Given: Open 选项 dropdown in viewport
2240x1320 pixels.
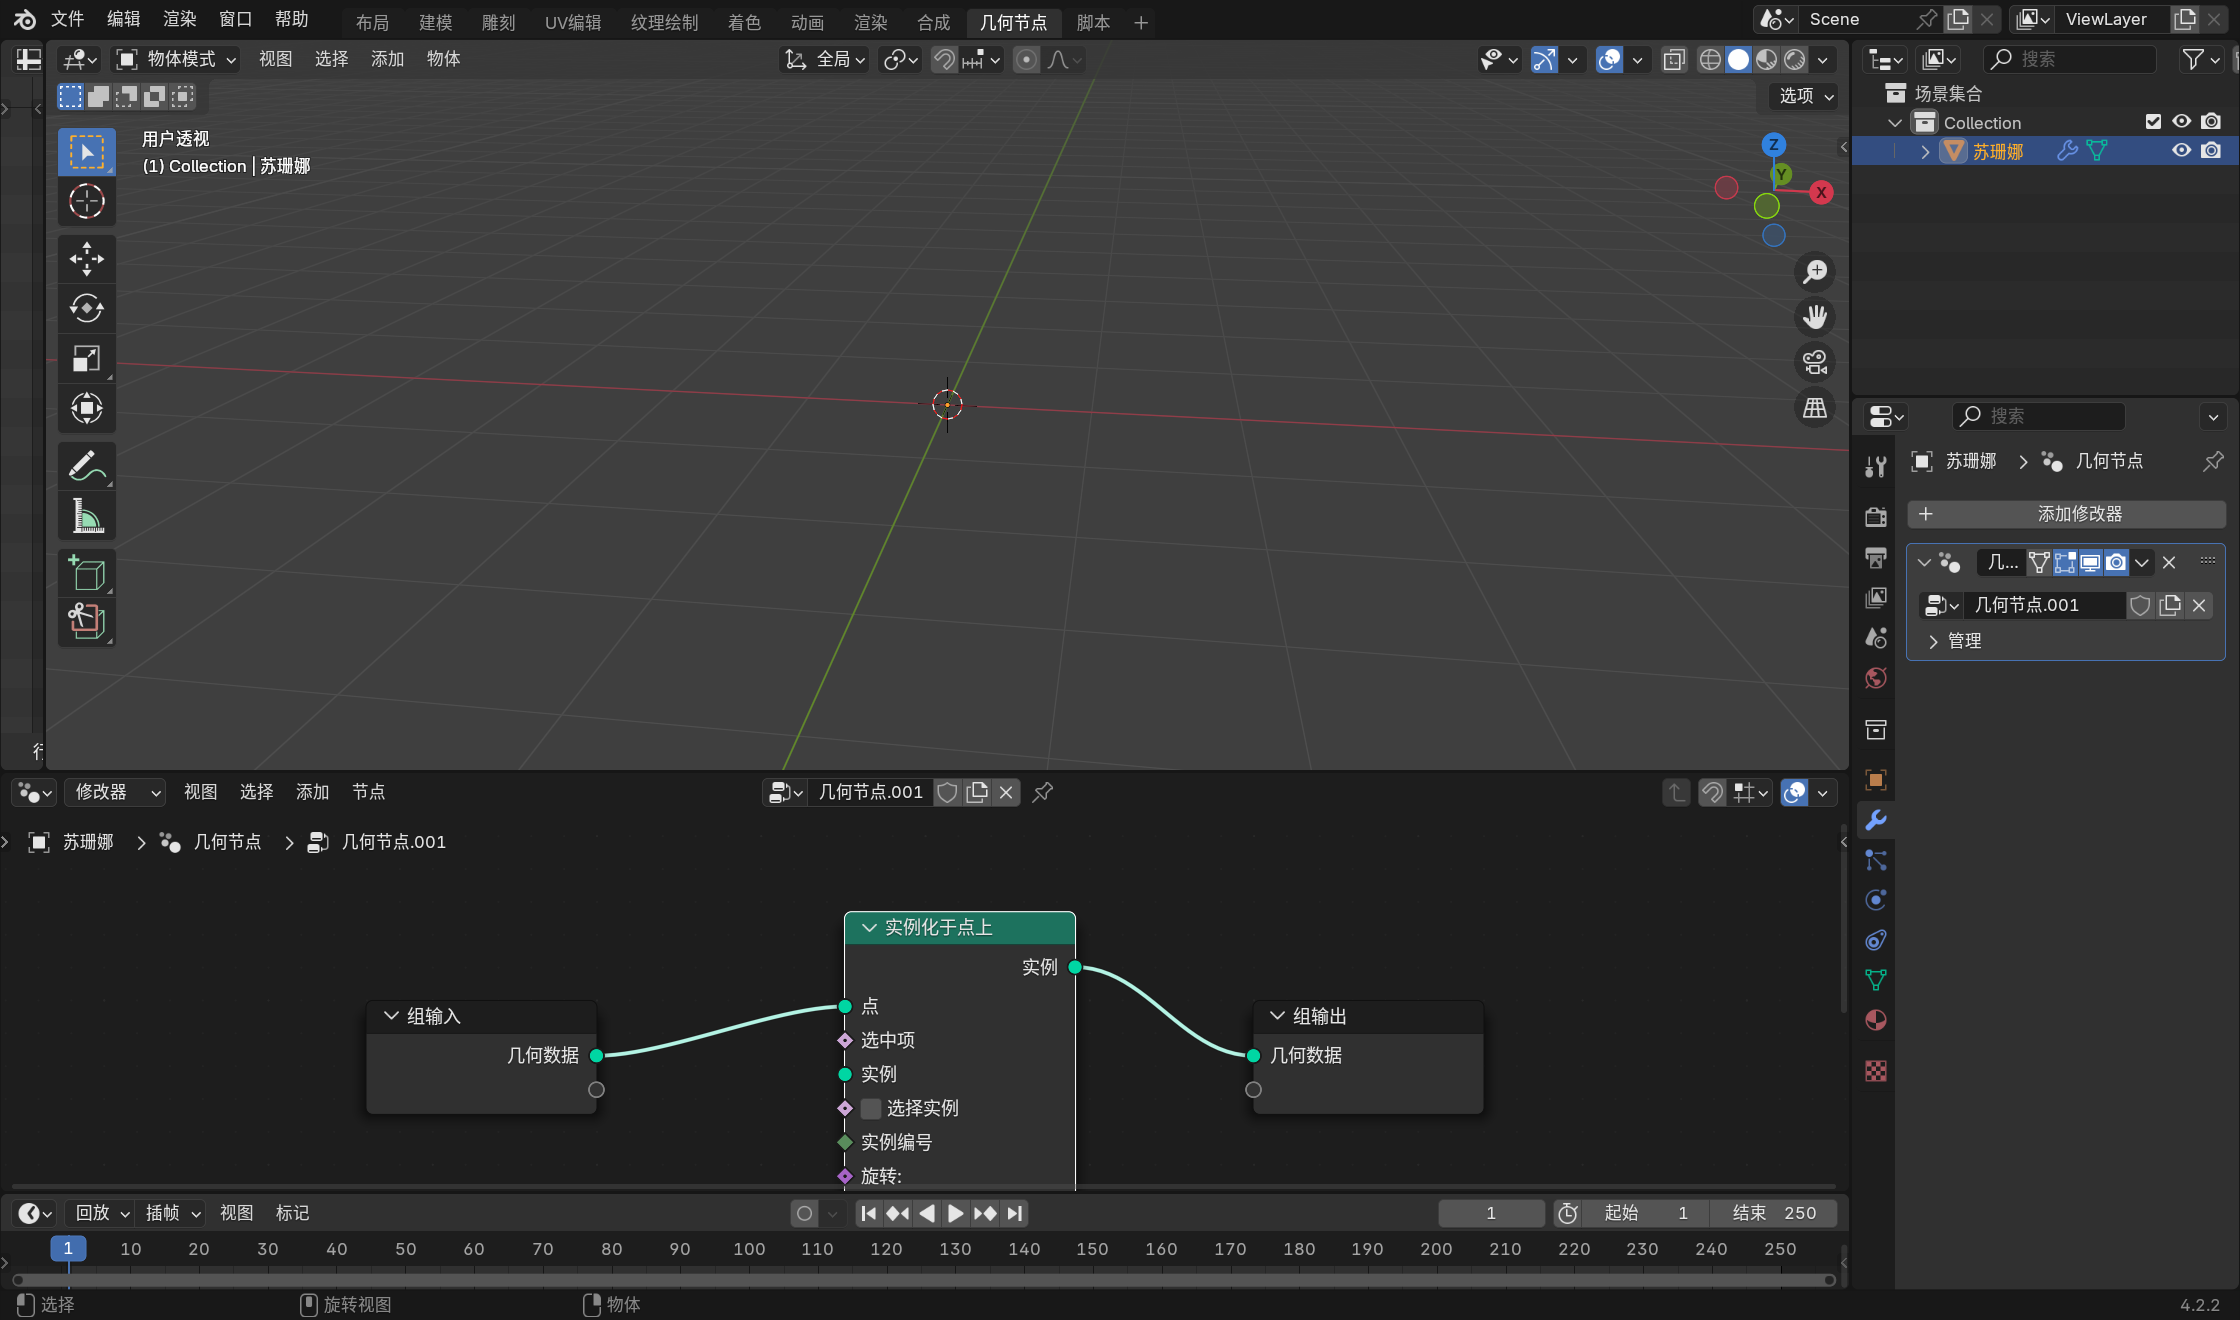Looking at the screenshot, I should coord(1806,96).
